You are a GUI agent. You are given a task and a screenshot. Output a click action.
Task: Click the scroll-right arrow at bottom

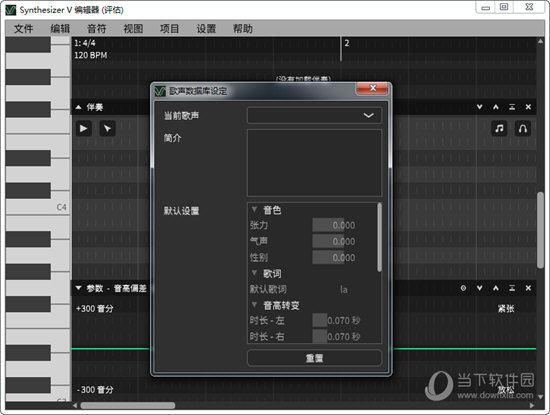click(x=532, y=406)
